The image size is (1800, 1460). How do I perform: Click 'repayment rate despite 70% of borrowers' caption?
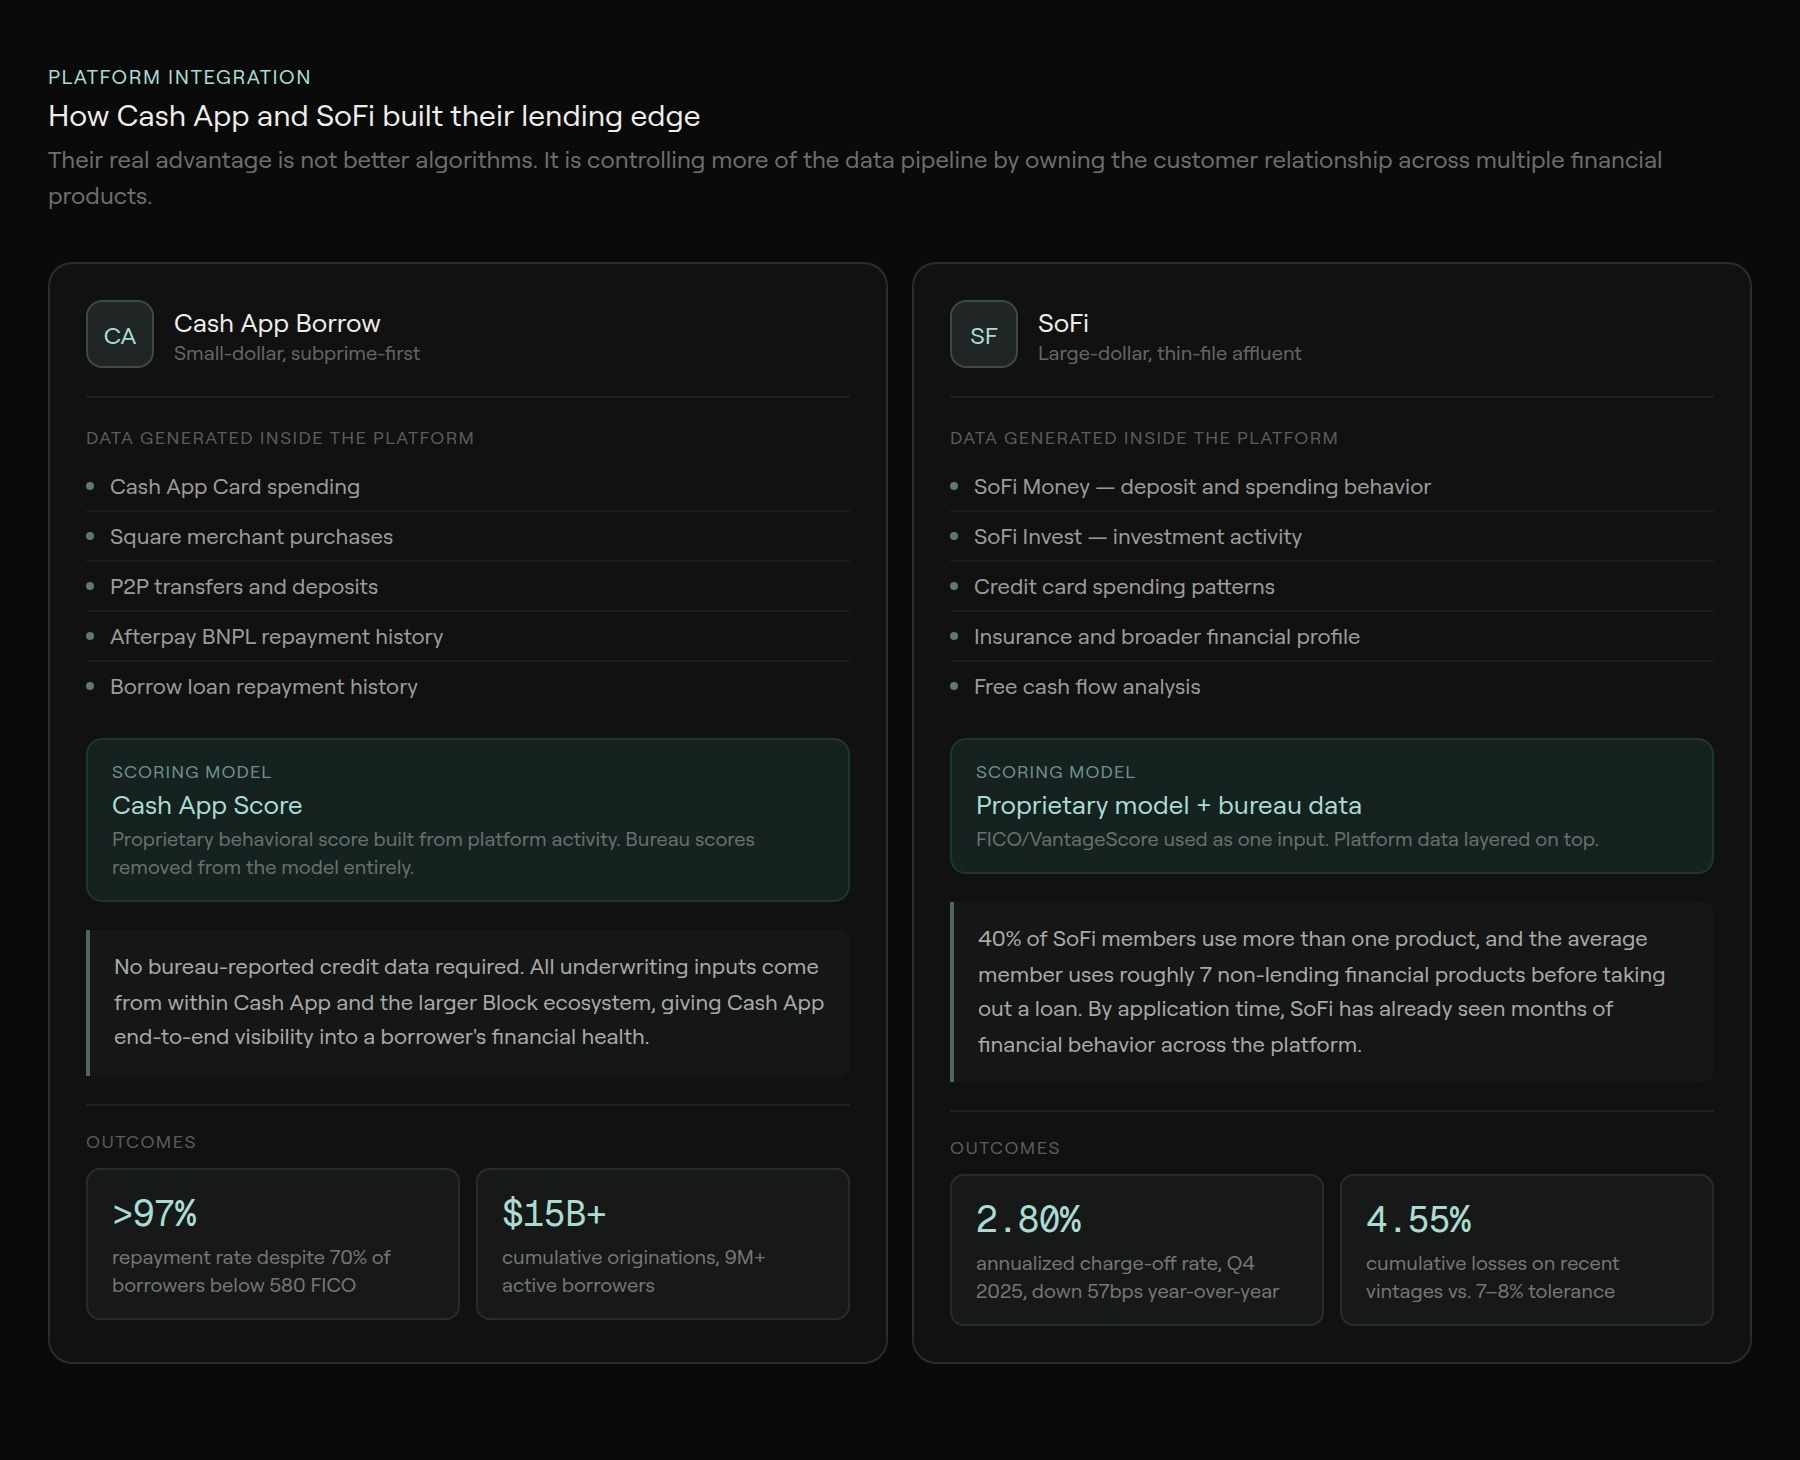[251, 1271]
